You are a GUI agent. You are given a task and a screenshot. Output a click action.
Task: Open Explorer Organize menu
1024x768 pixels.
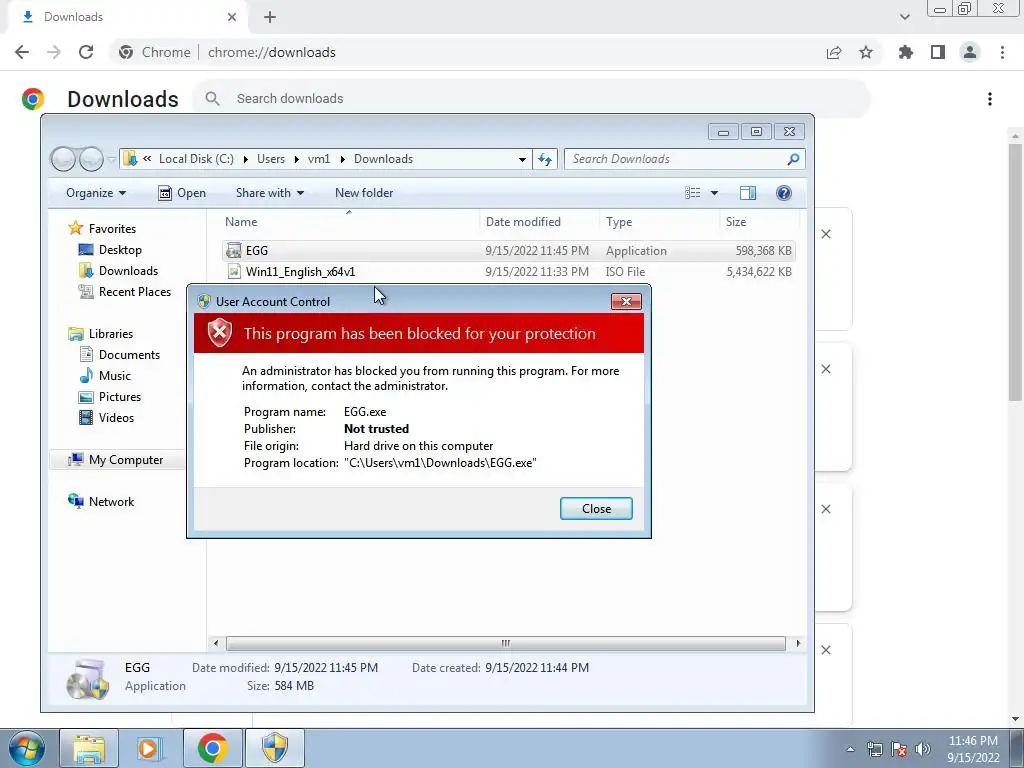pos(96,193)
